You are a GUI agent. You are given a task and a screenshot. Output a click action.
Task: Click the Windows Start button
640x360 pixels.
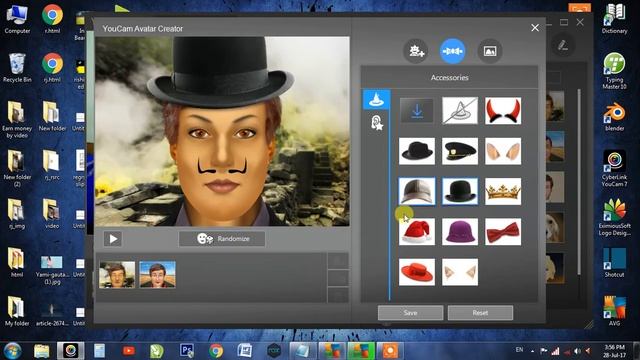pos(12,351)
